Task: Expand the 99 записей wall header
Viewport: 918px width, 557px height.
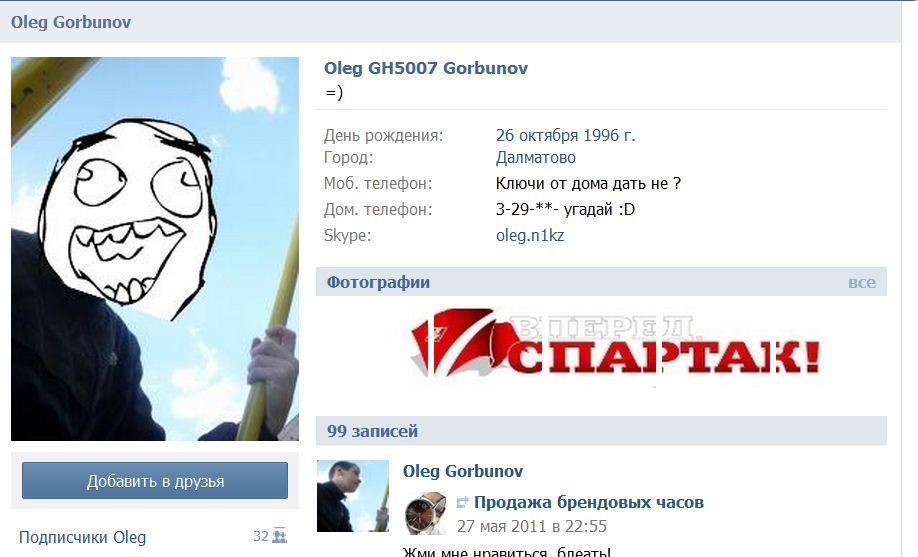Action: 601,431
